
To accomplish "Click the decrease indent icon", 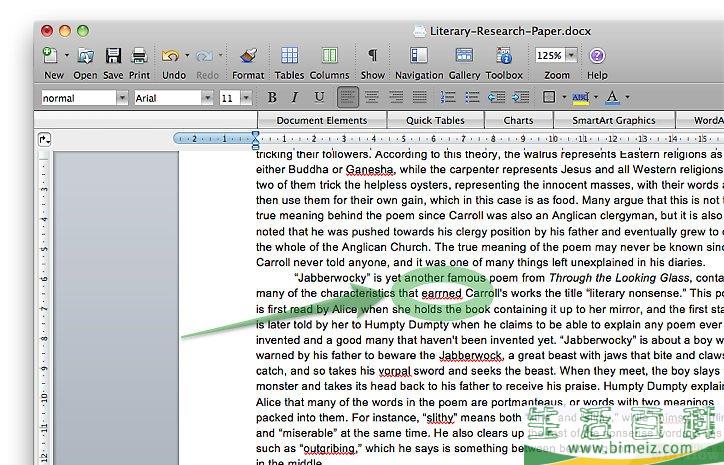I will (496, 97).
